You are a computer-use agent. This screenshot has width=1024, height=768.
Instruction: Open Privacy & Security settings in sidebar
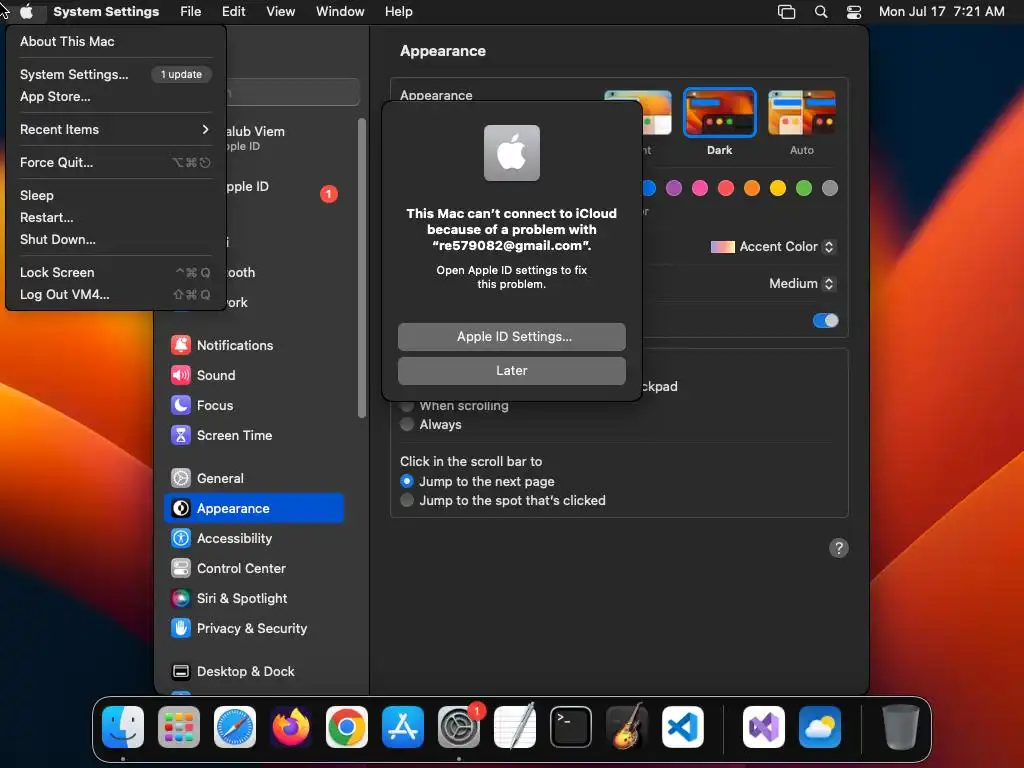coord(255,629)
